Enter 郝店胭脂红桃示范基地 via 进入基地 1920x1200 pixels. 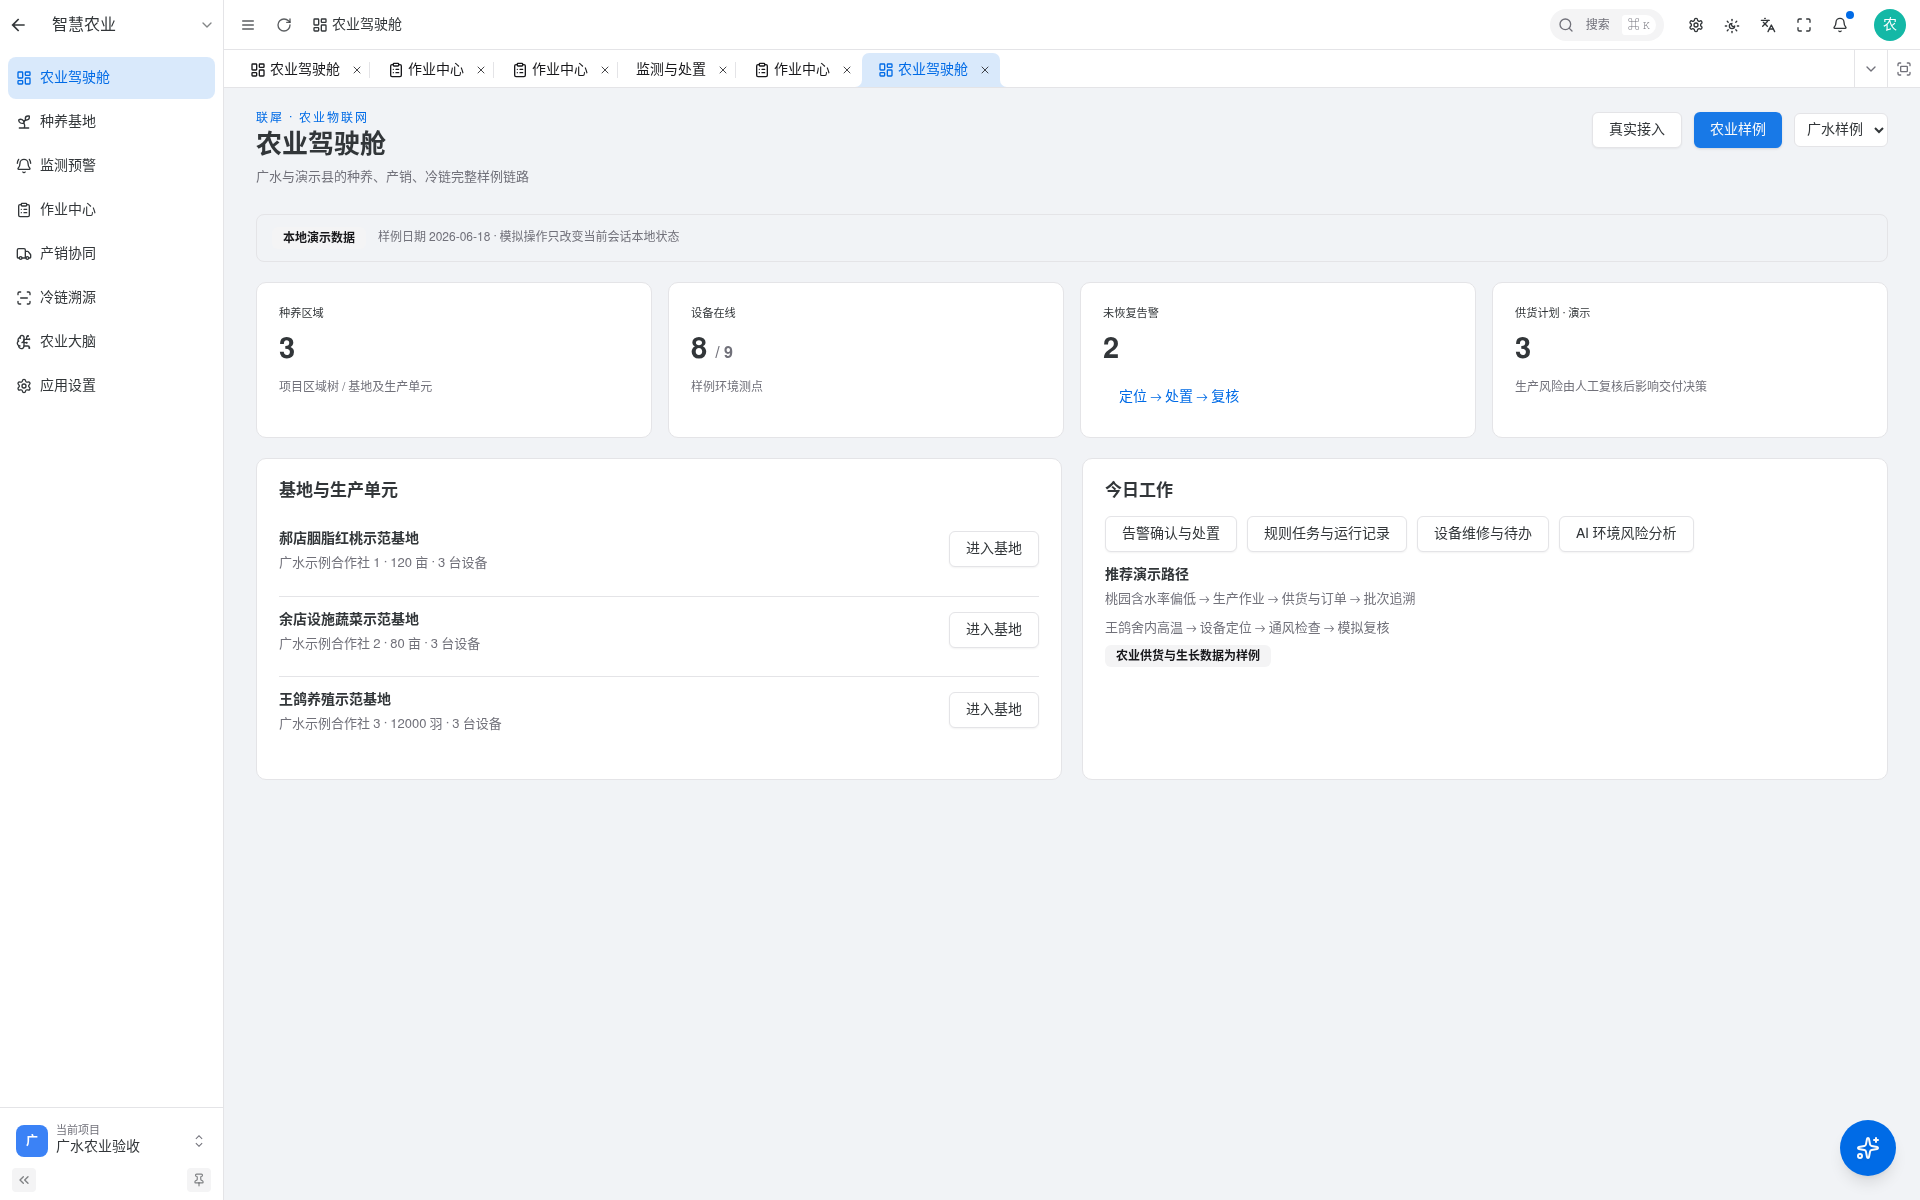click(993, 549)
